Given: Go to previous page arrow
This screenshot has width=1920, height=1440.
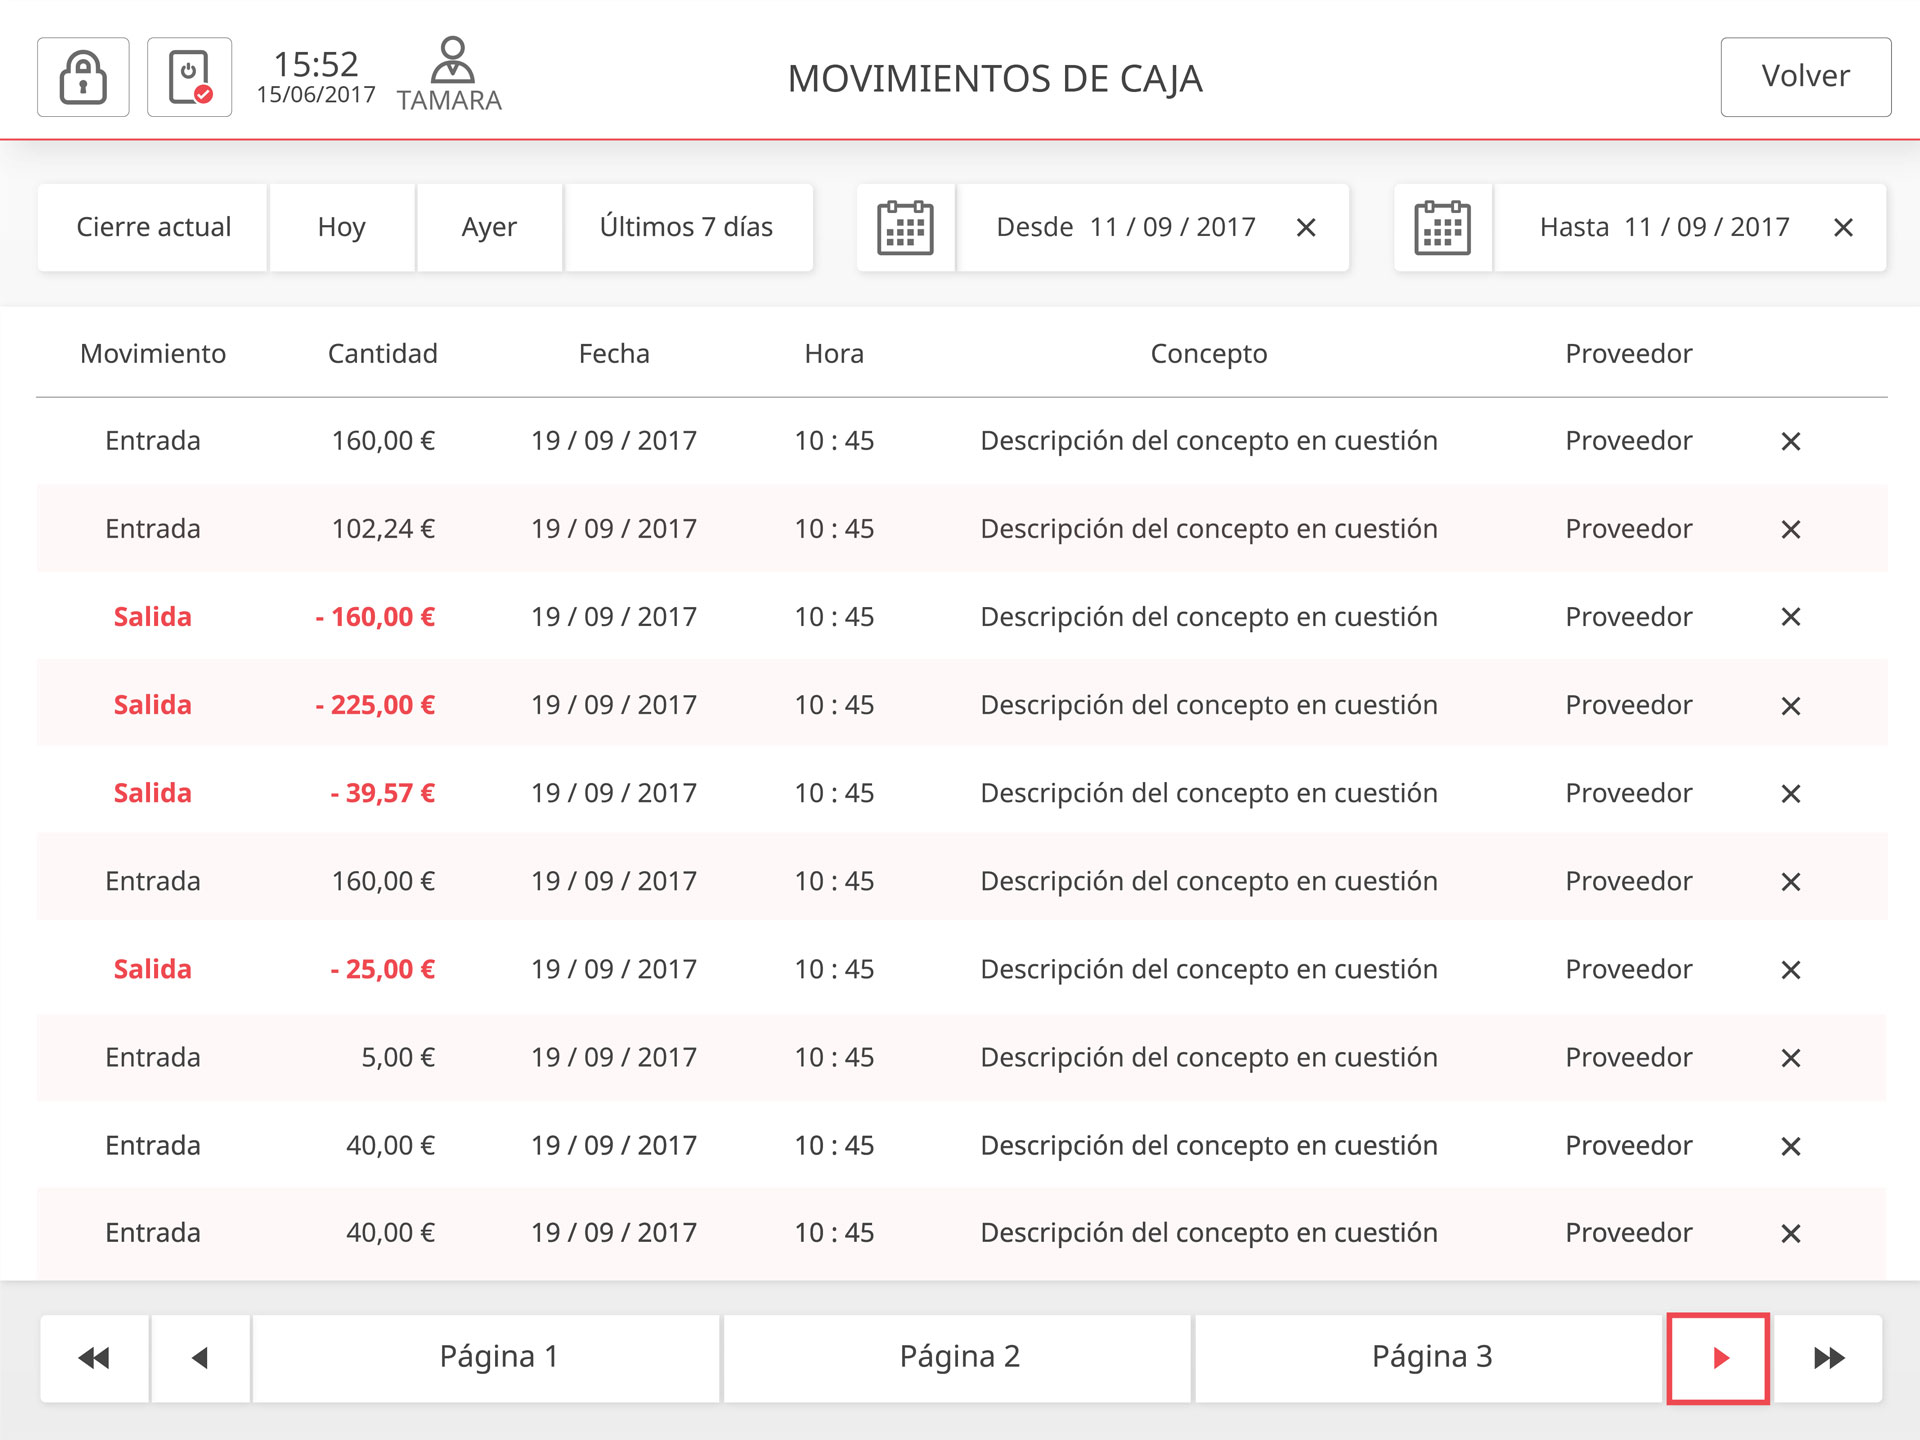Looking at the screenshot, I should click(200, 1358).
